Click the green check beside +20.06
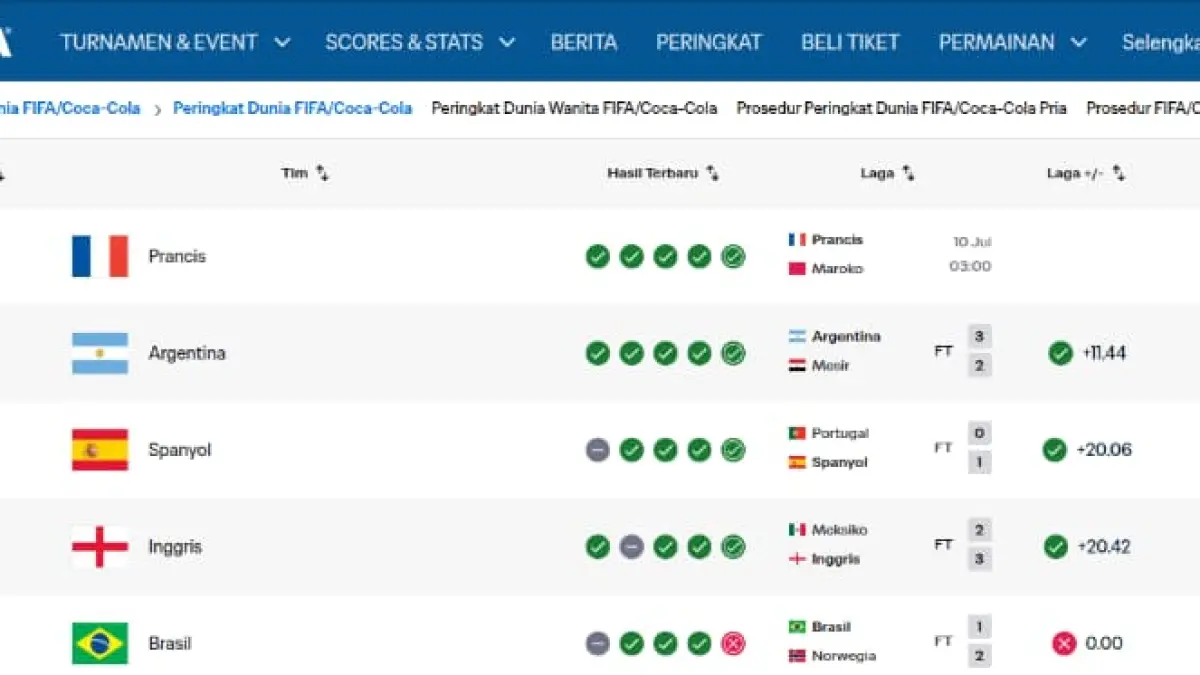Viewport: 1200px width, 675px height. [1054, 450]
